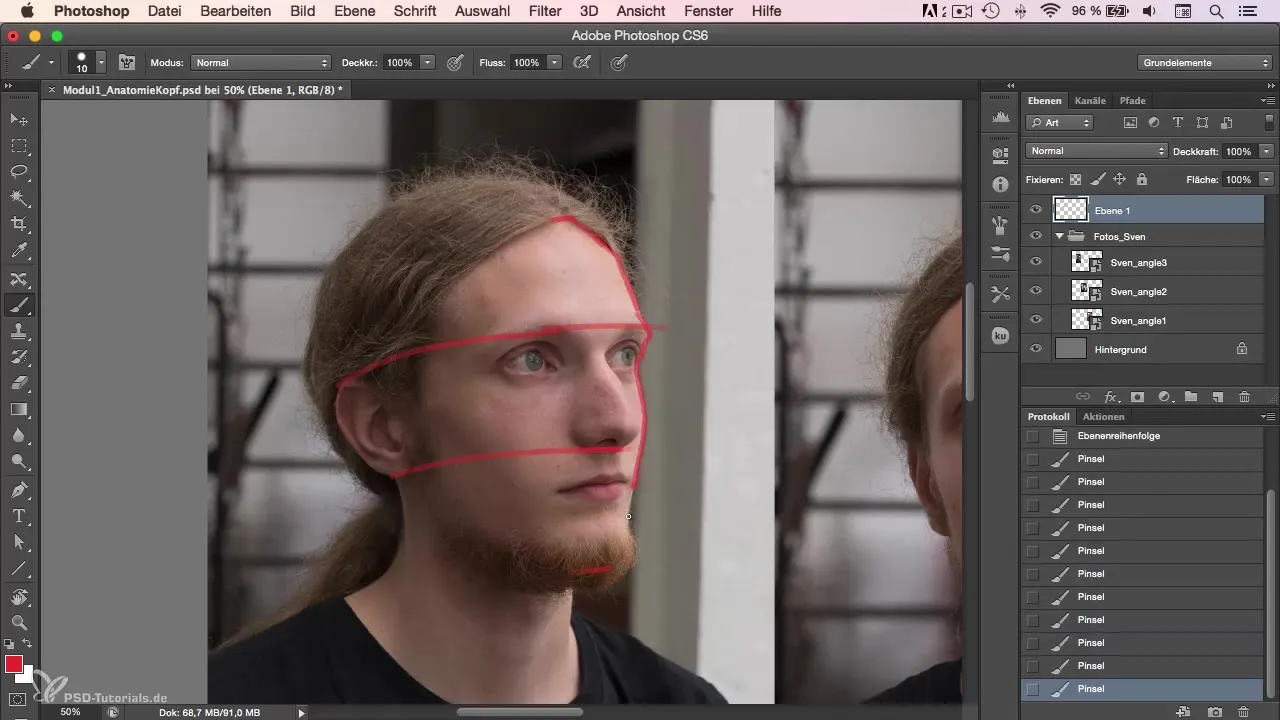
Task: Hide the Ebene 1 layer
Action: [1035, 210]
